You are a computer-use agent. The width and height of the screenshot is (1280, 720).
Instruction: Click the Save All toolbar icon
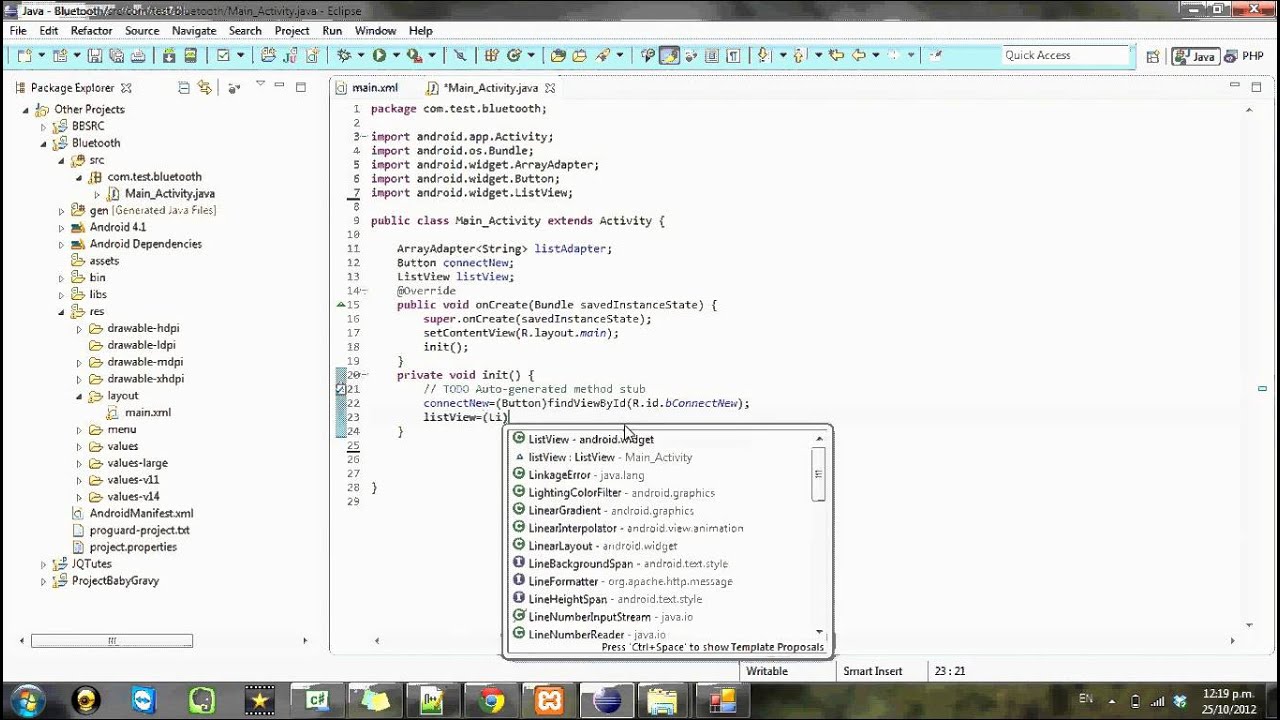(x=117, y=56)
